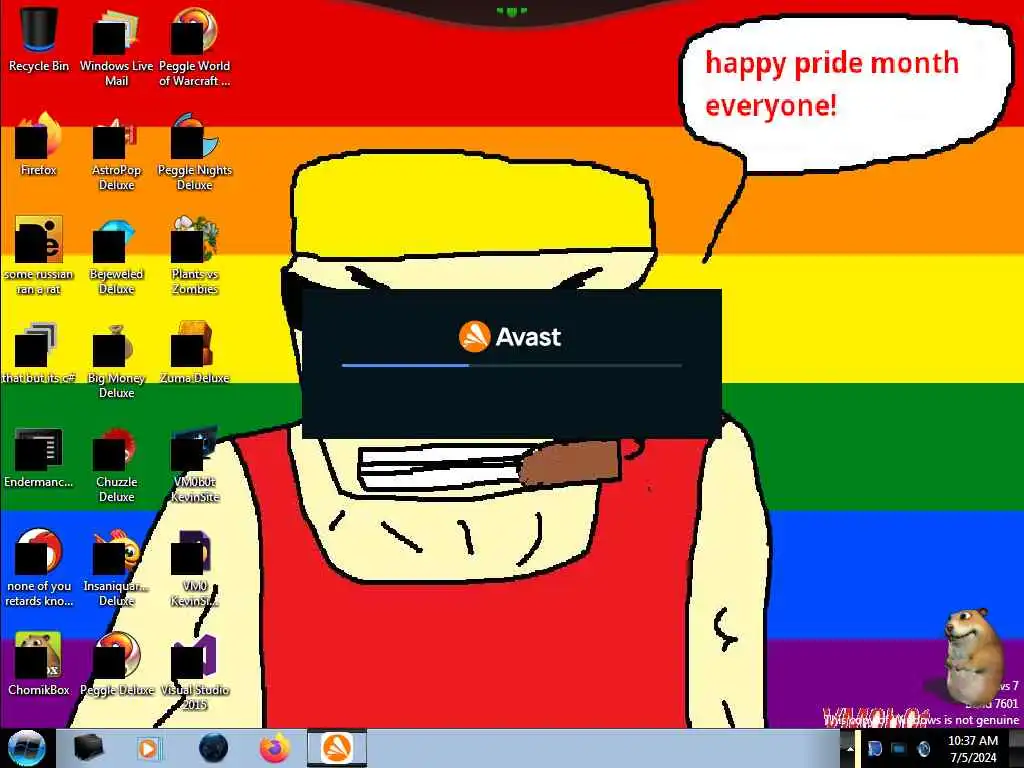The height and width of the screenshot is (768, 1024).
Task: Launch Firefox from the taskbar
Action: 275,748
